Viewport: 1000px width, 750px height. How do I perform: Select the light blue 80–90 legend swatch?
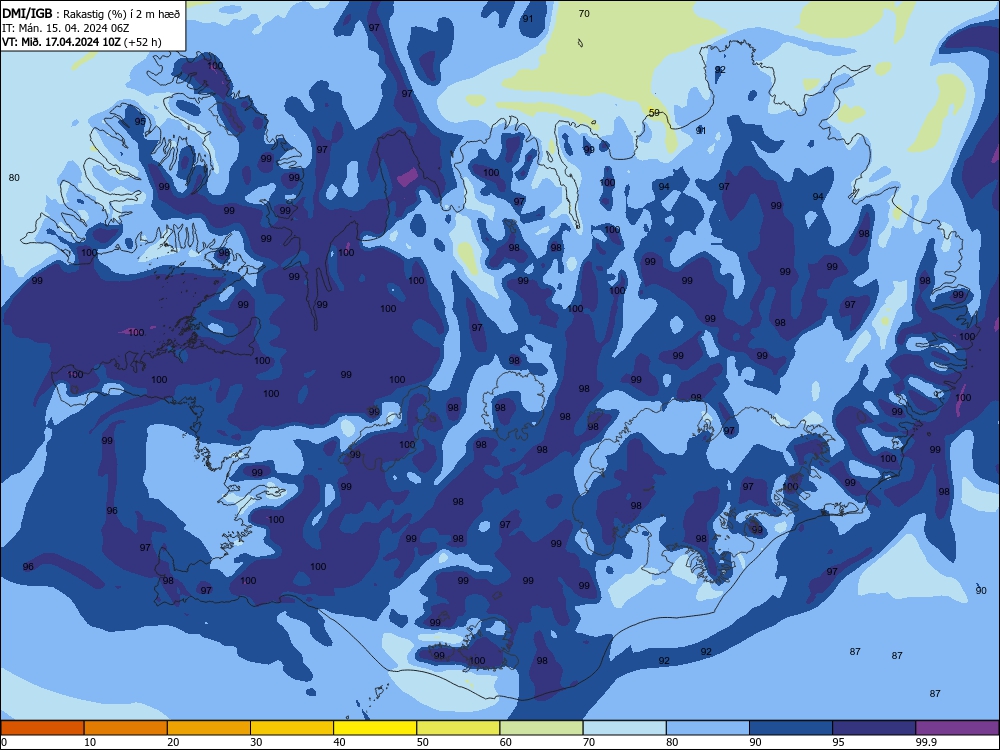point(708,728)
